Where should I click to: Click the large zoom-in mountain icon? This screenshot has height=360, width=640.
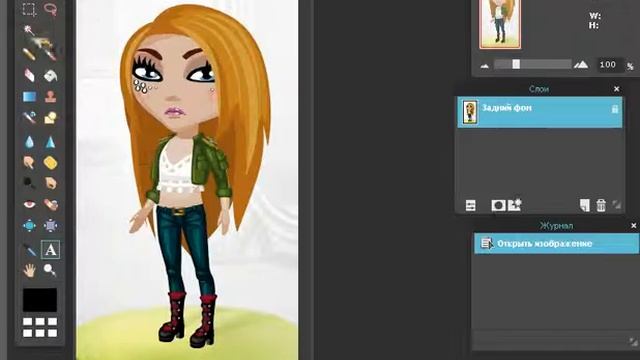pyautogui.click(x=581, y=64)
